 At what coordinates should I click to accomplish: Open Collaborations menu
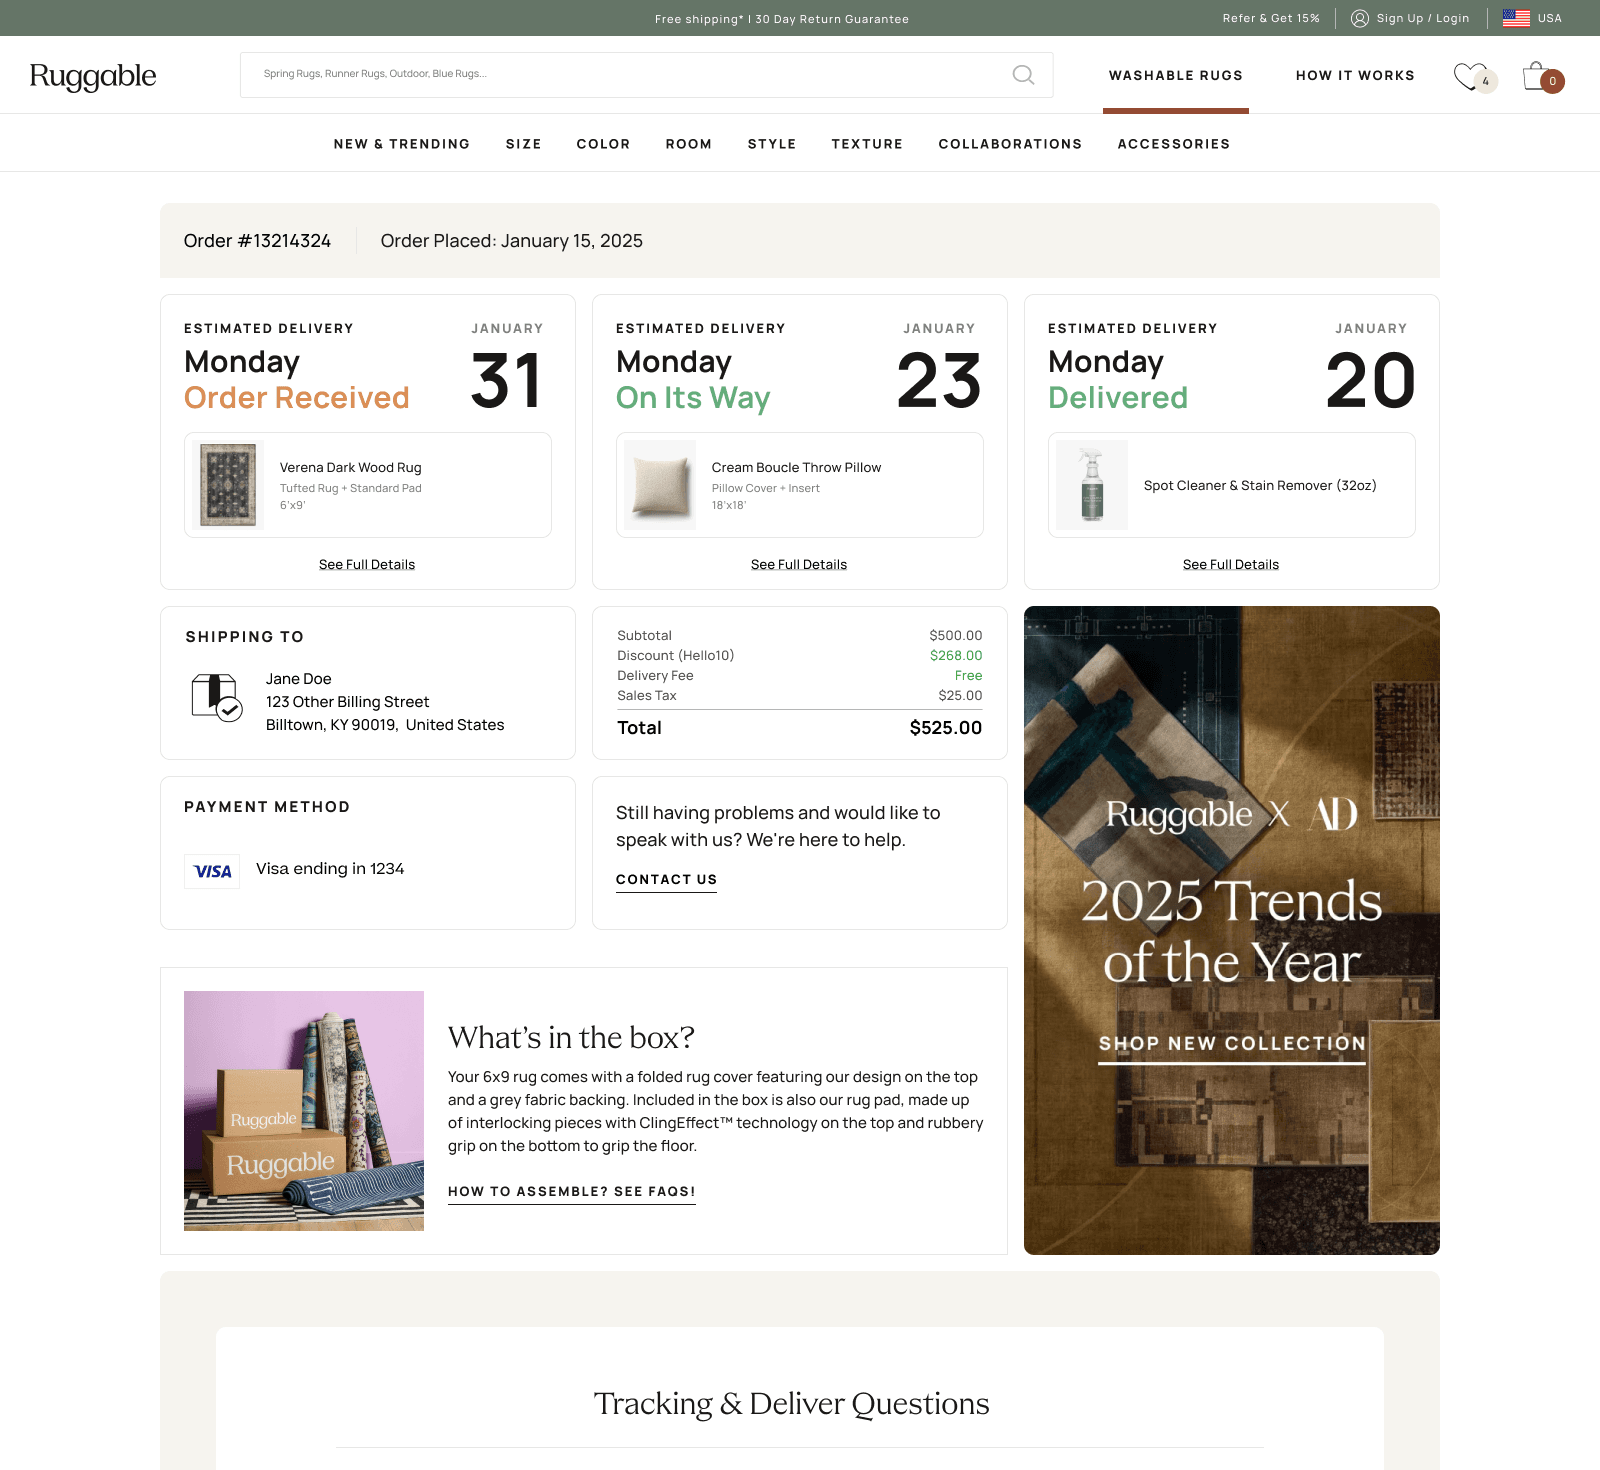pos(1010,144)
